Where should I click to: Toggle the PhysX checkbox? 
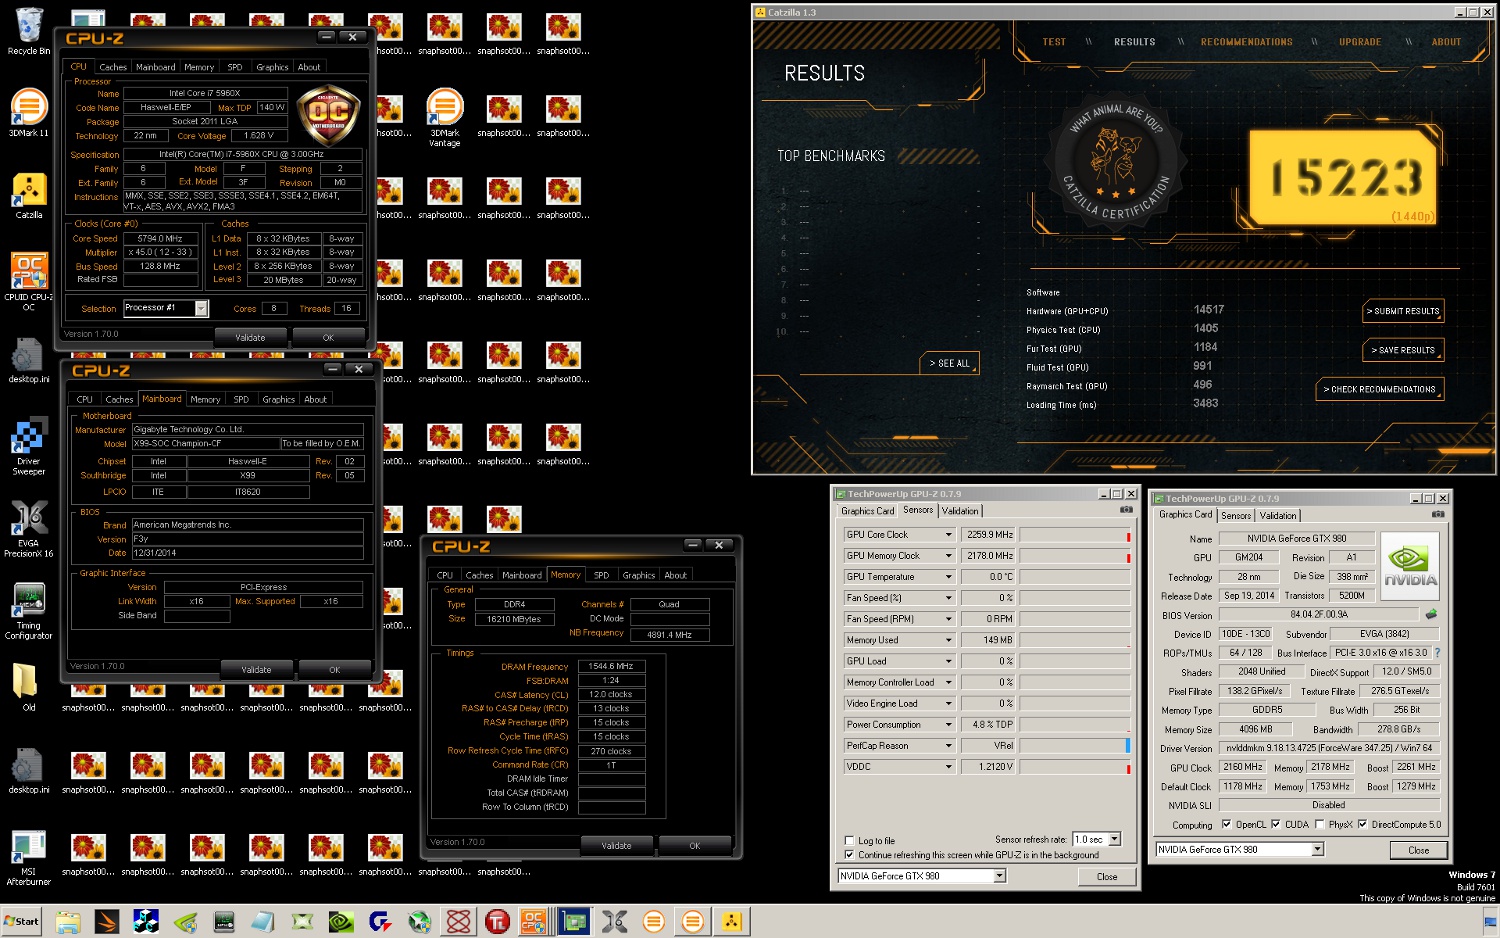pos(1319,825)
